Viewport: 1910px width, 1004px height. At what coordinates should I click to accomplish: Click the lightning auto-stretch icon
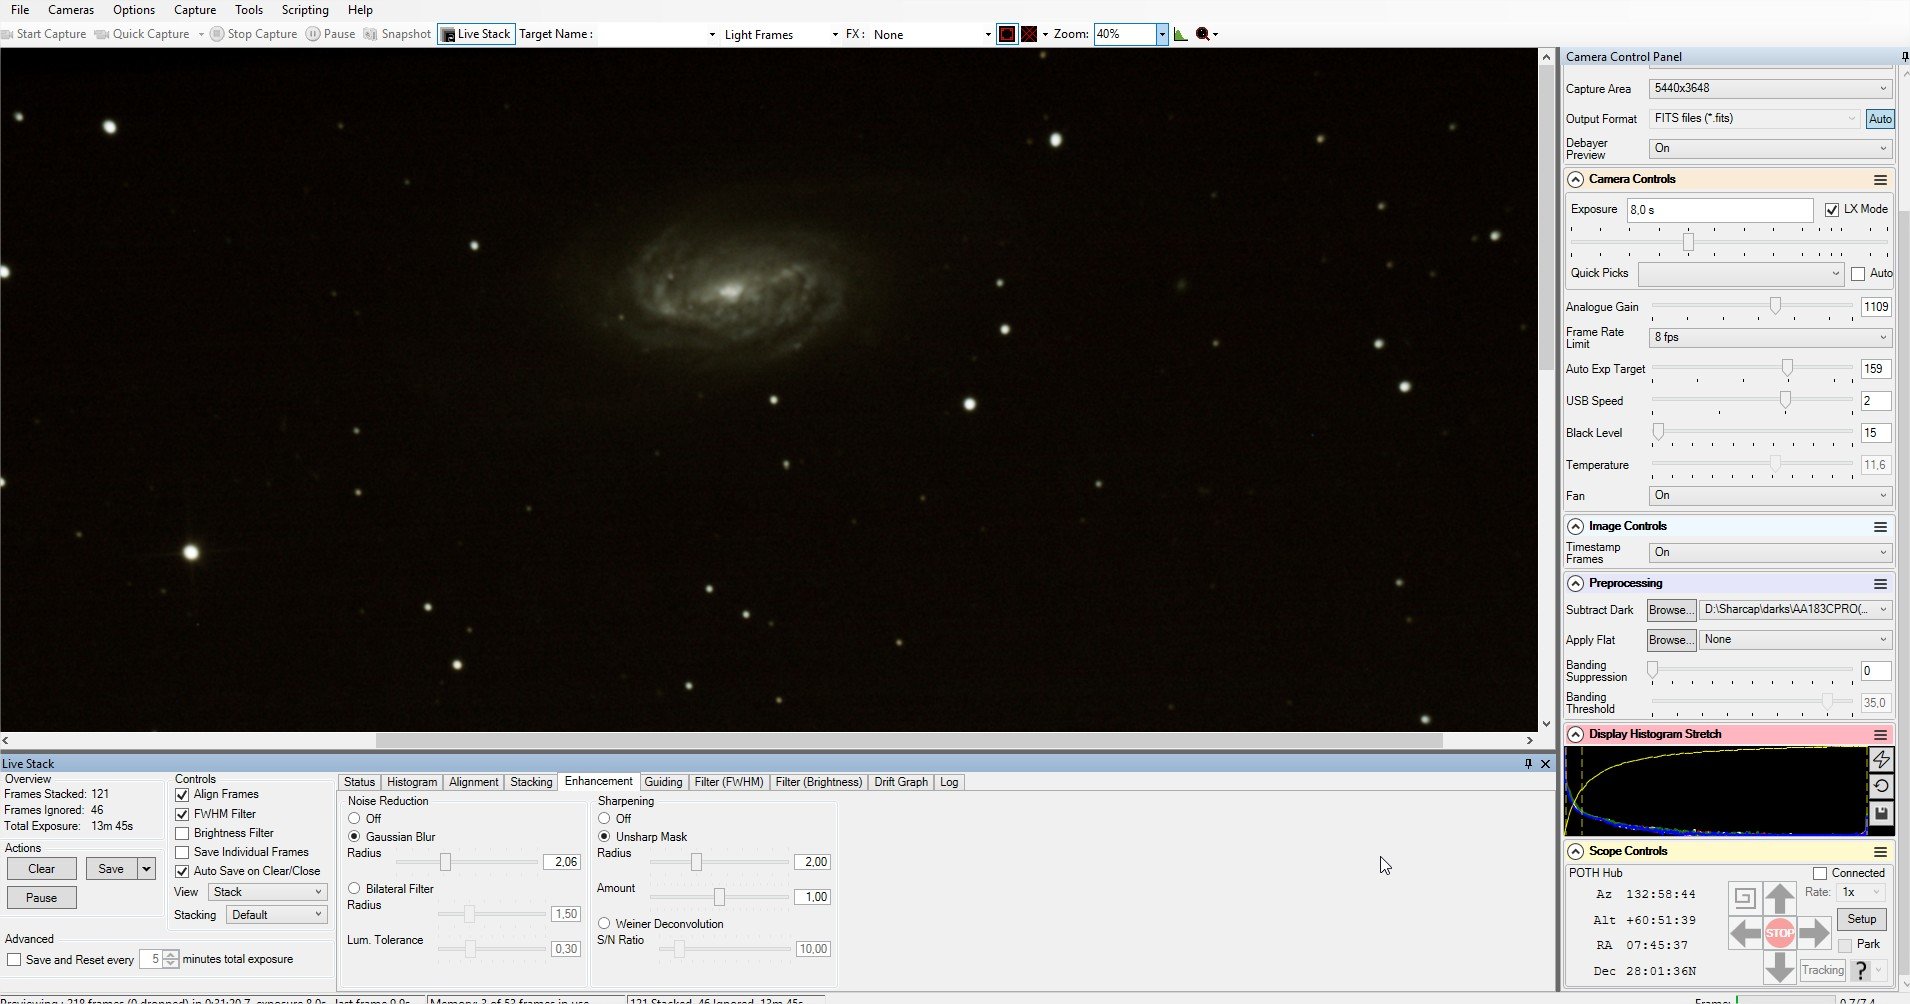click(1881, 760)
